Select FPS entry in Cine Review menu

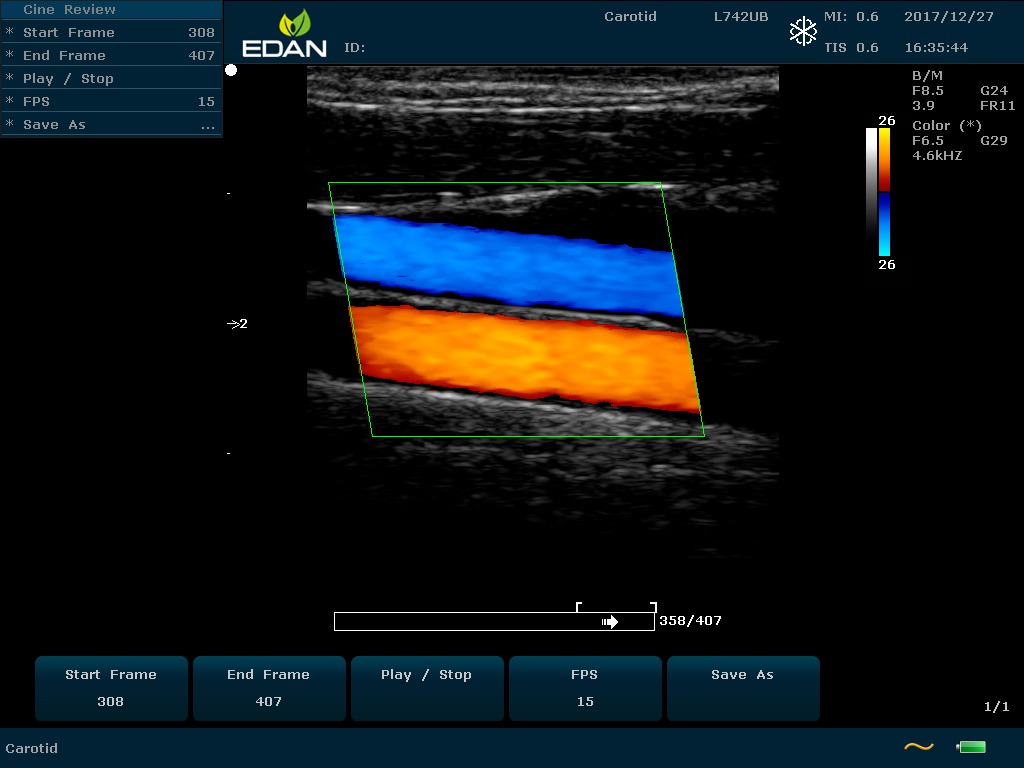click(111, 101)
